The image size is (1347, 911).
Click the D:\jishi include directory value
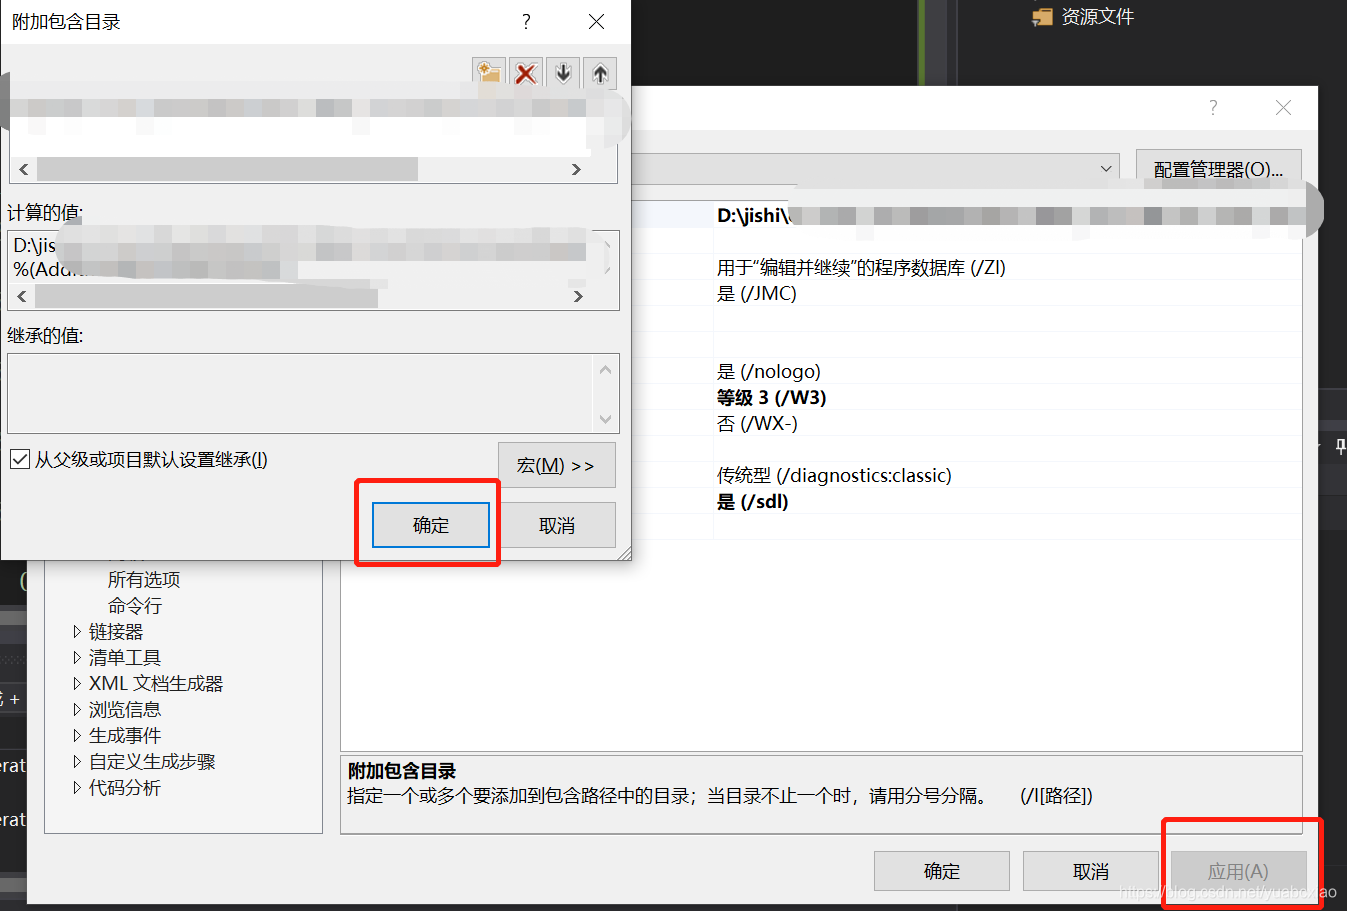coord(1008,216)
